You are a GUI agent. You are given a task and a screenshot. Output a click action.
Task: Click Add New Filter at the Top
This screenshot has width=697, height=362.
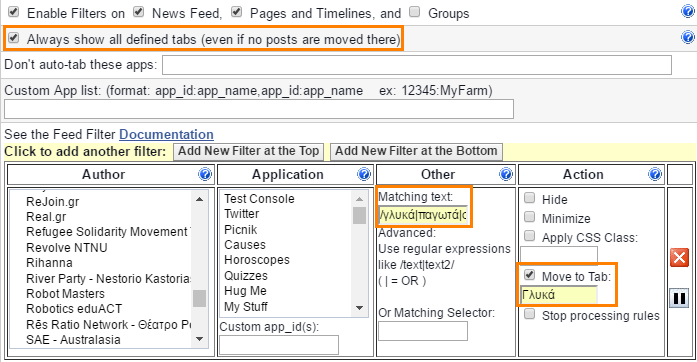(x=248, y=151)
